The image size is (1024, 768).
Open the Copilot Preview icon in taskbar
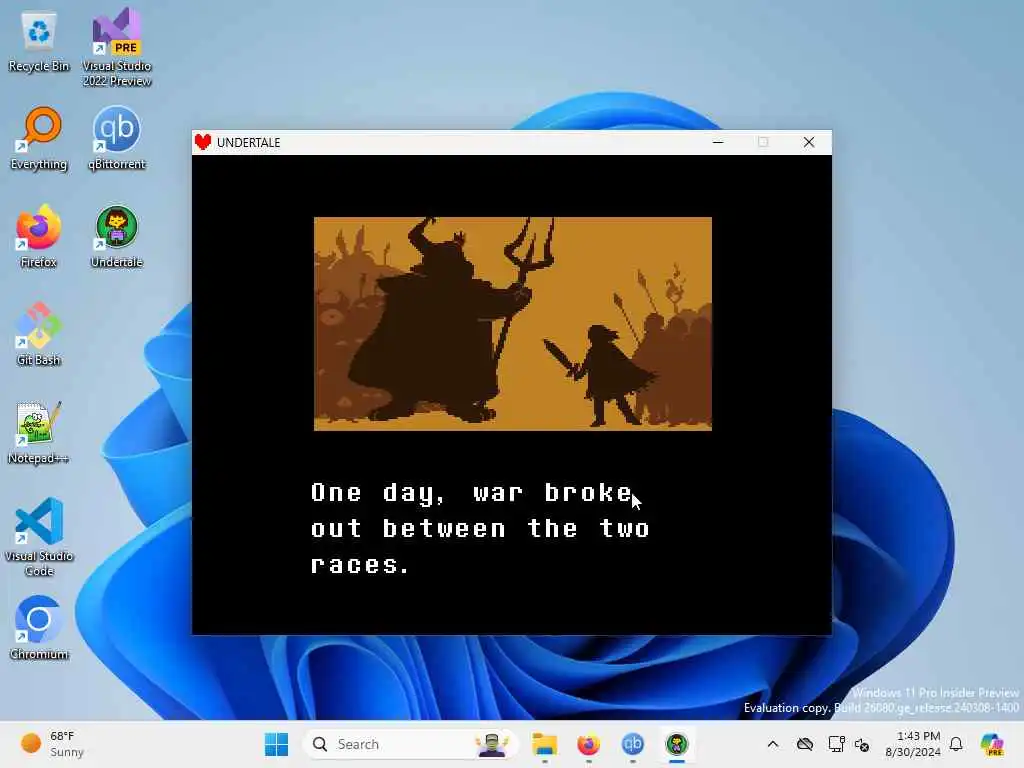[992, 744]
